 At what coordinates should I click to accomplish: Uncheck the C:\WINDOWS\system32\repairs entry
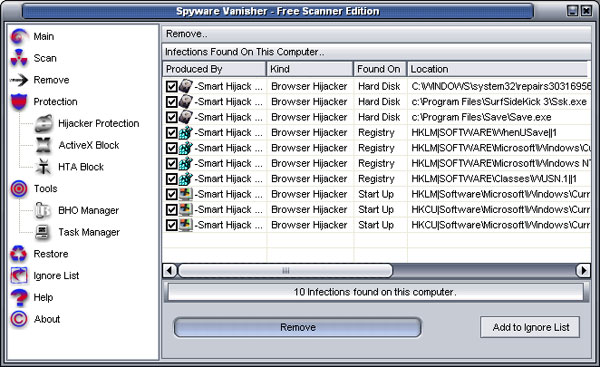[171, 86]
